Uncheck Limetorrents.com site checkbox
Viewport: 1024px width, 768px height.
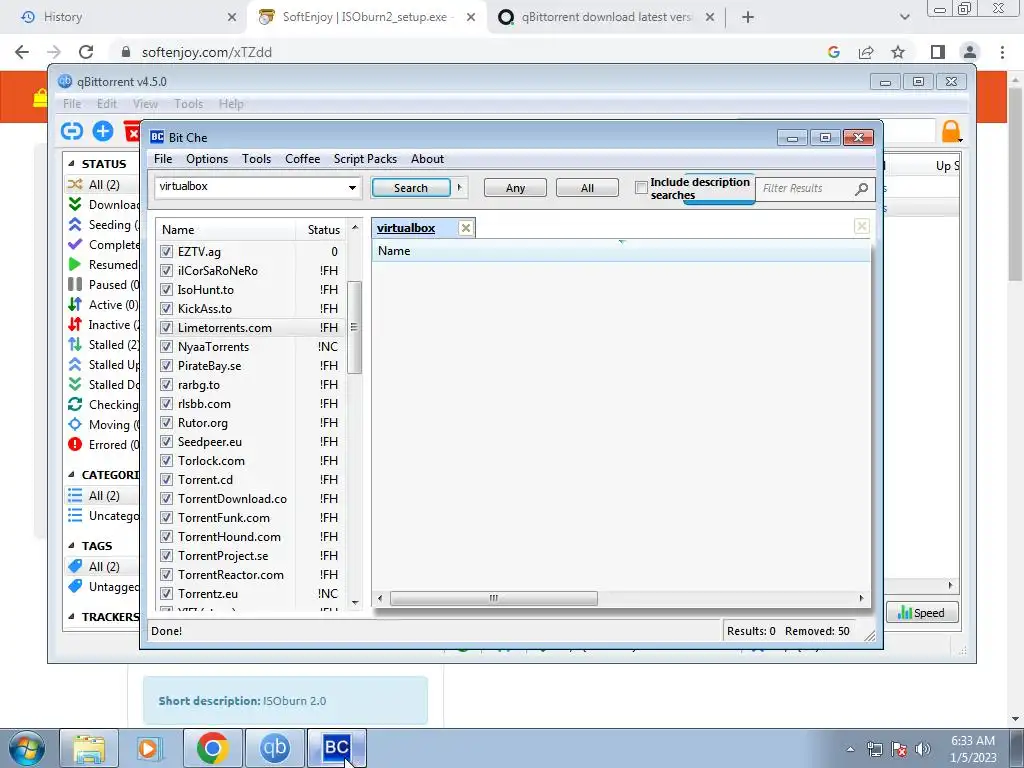[167, 327]
